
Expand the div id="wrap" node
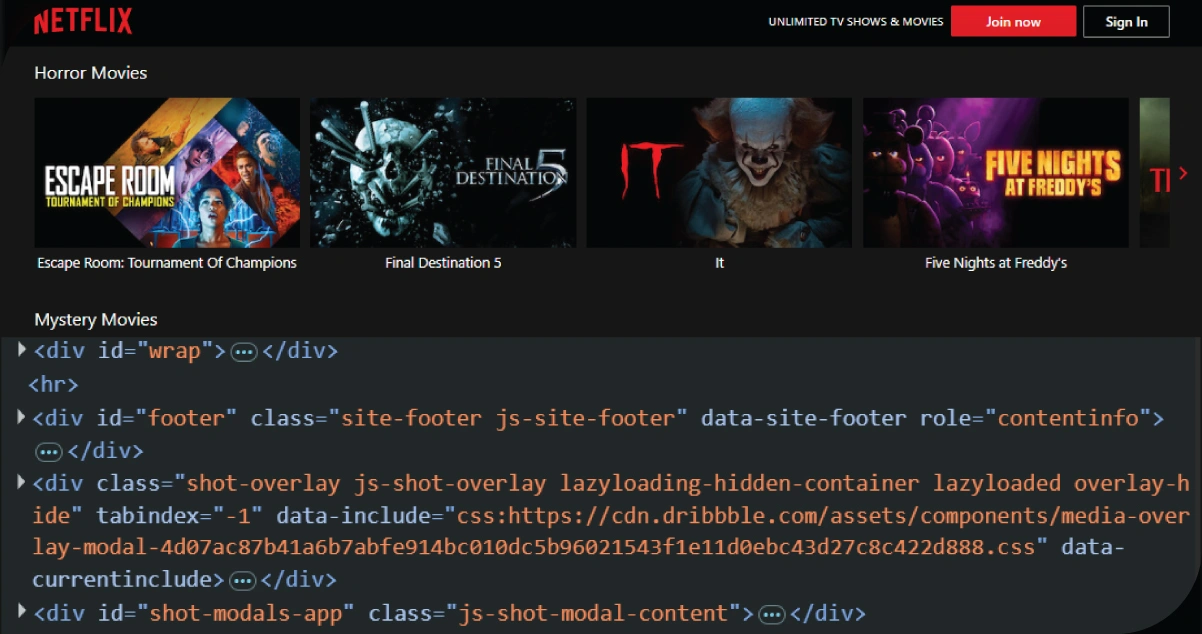22,349
